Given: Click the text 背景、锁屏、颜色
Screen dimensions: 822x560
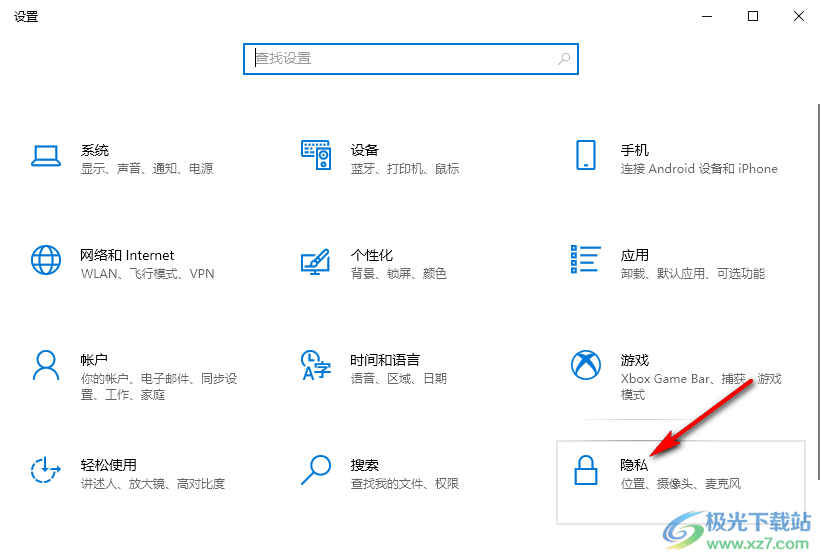Looking at the screenshot, I should click(x=398, y=273).
